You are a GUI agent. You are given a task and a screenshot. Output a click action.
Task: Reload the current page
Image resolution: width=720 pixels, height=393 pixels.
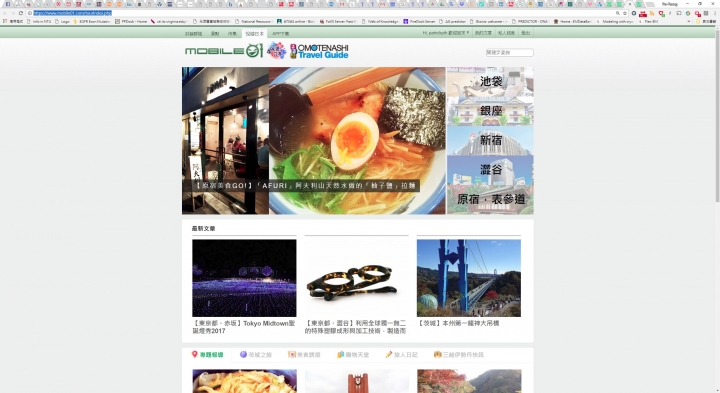click(x=21, y=13)
